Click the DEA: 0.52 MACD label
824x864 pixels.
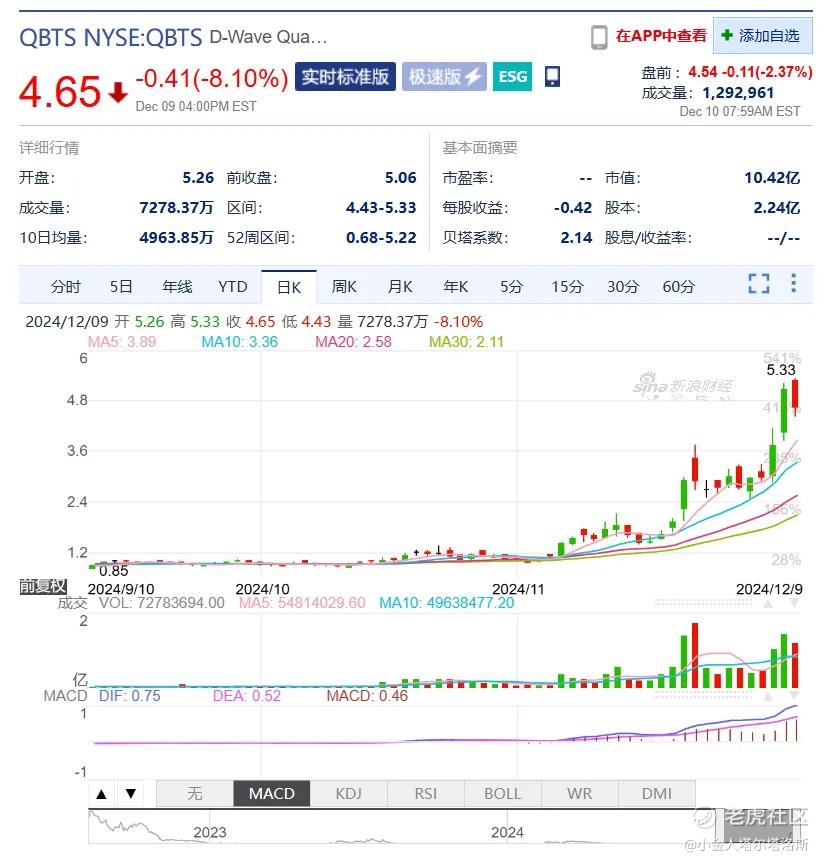[247, 696]
